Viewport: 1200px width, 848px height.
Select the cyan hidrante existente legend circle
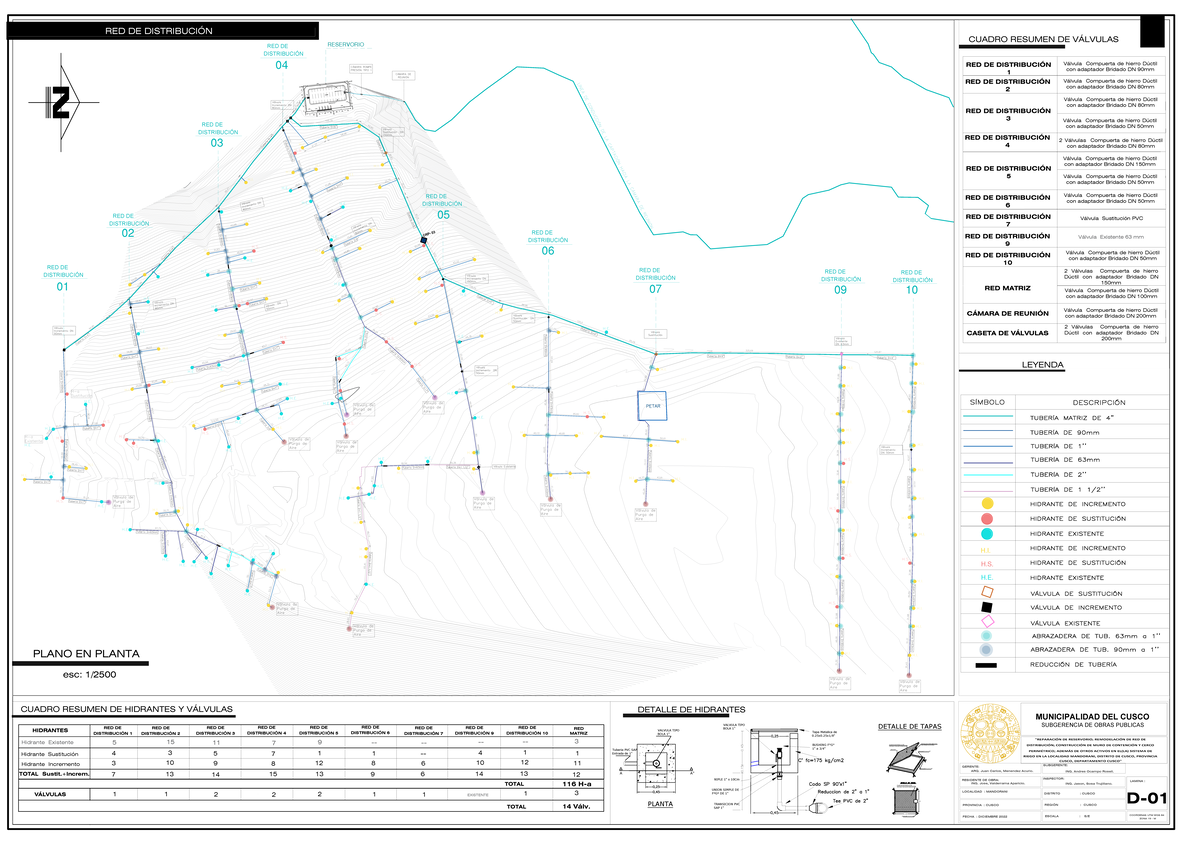pyautogui.click(x=987, y=534)
